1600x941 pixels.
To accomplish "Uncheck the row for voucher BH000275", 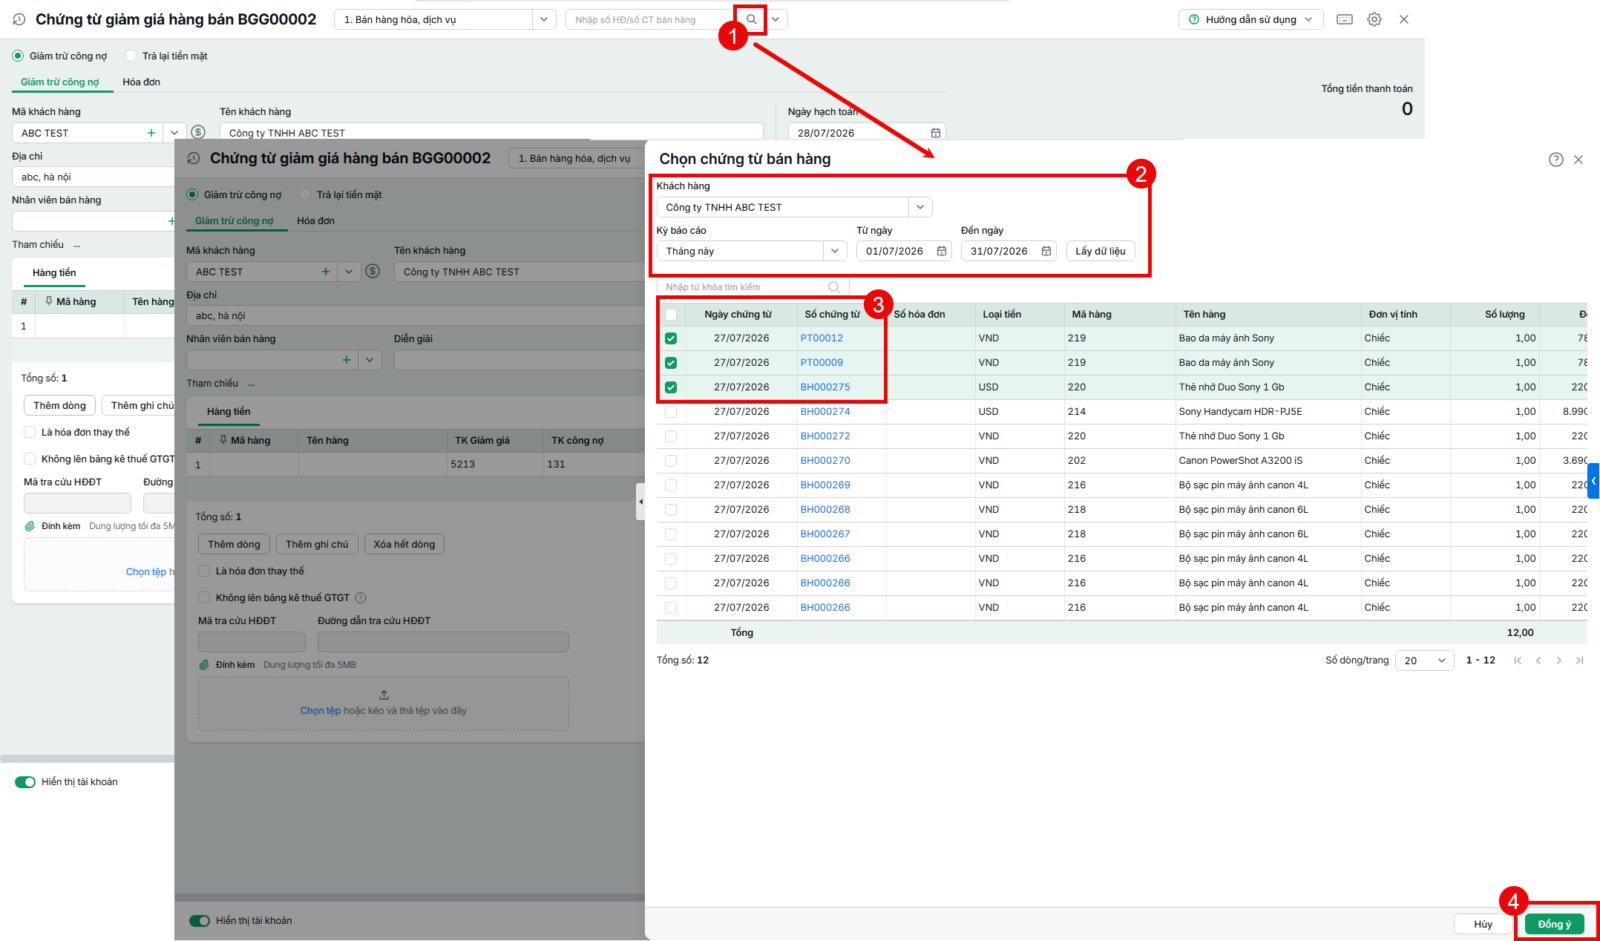I will (671, 388).
